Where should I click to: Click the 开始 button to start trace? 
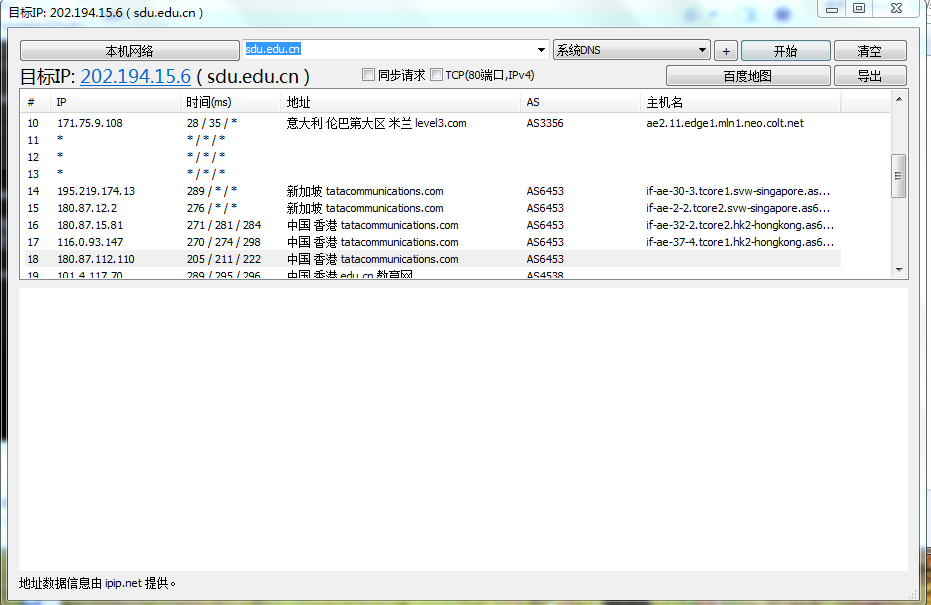(x=785, y=51)
